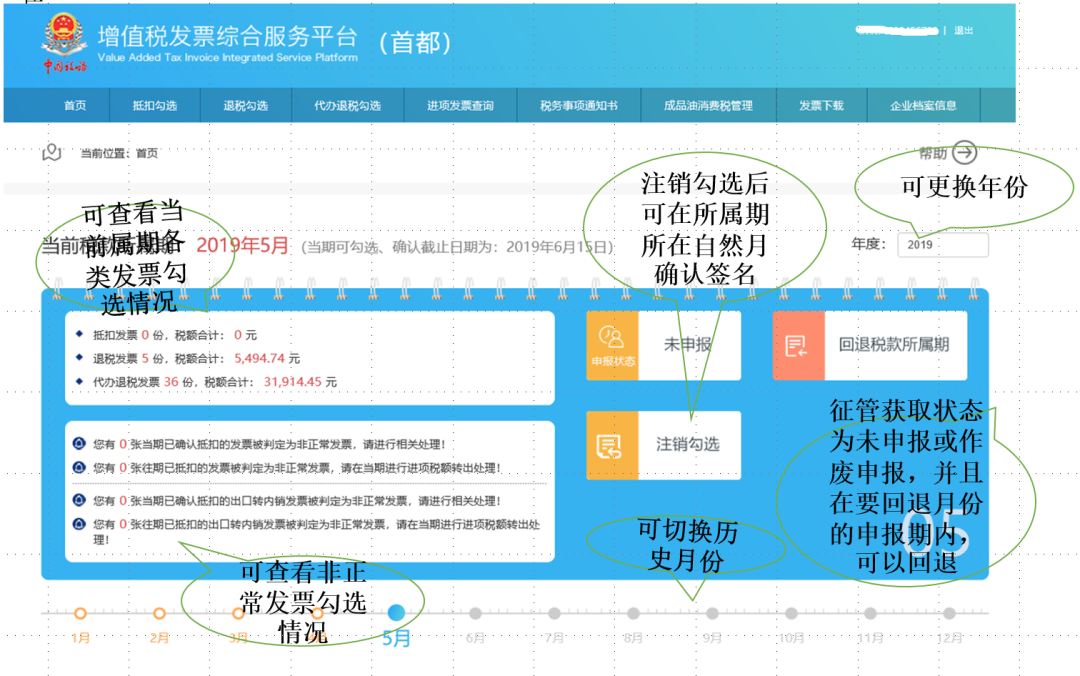Click the China Tax emblem logo
The image size is (1080, 676).
(x=64, y=43)
